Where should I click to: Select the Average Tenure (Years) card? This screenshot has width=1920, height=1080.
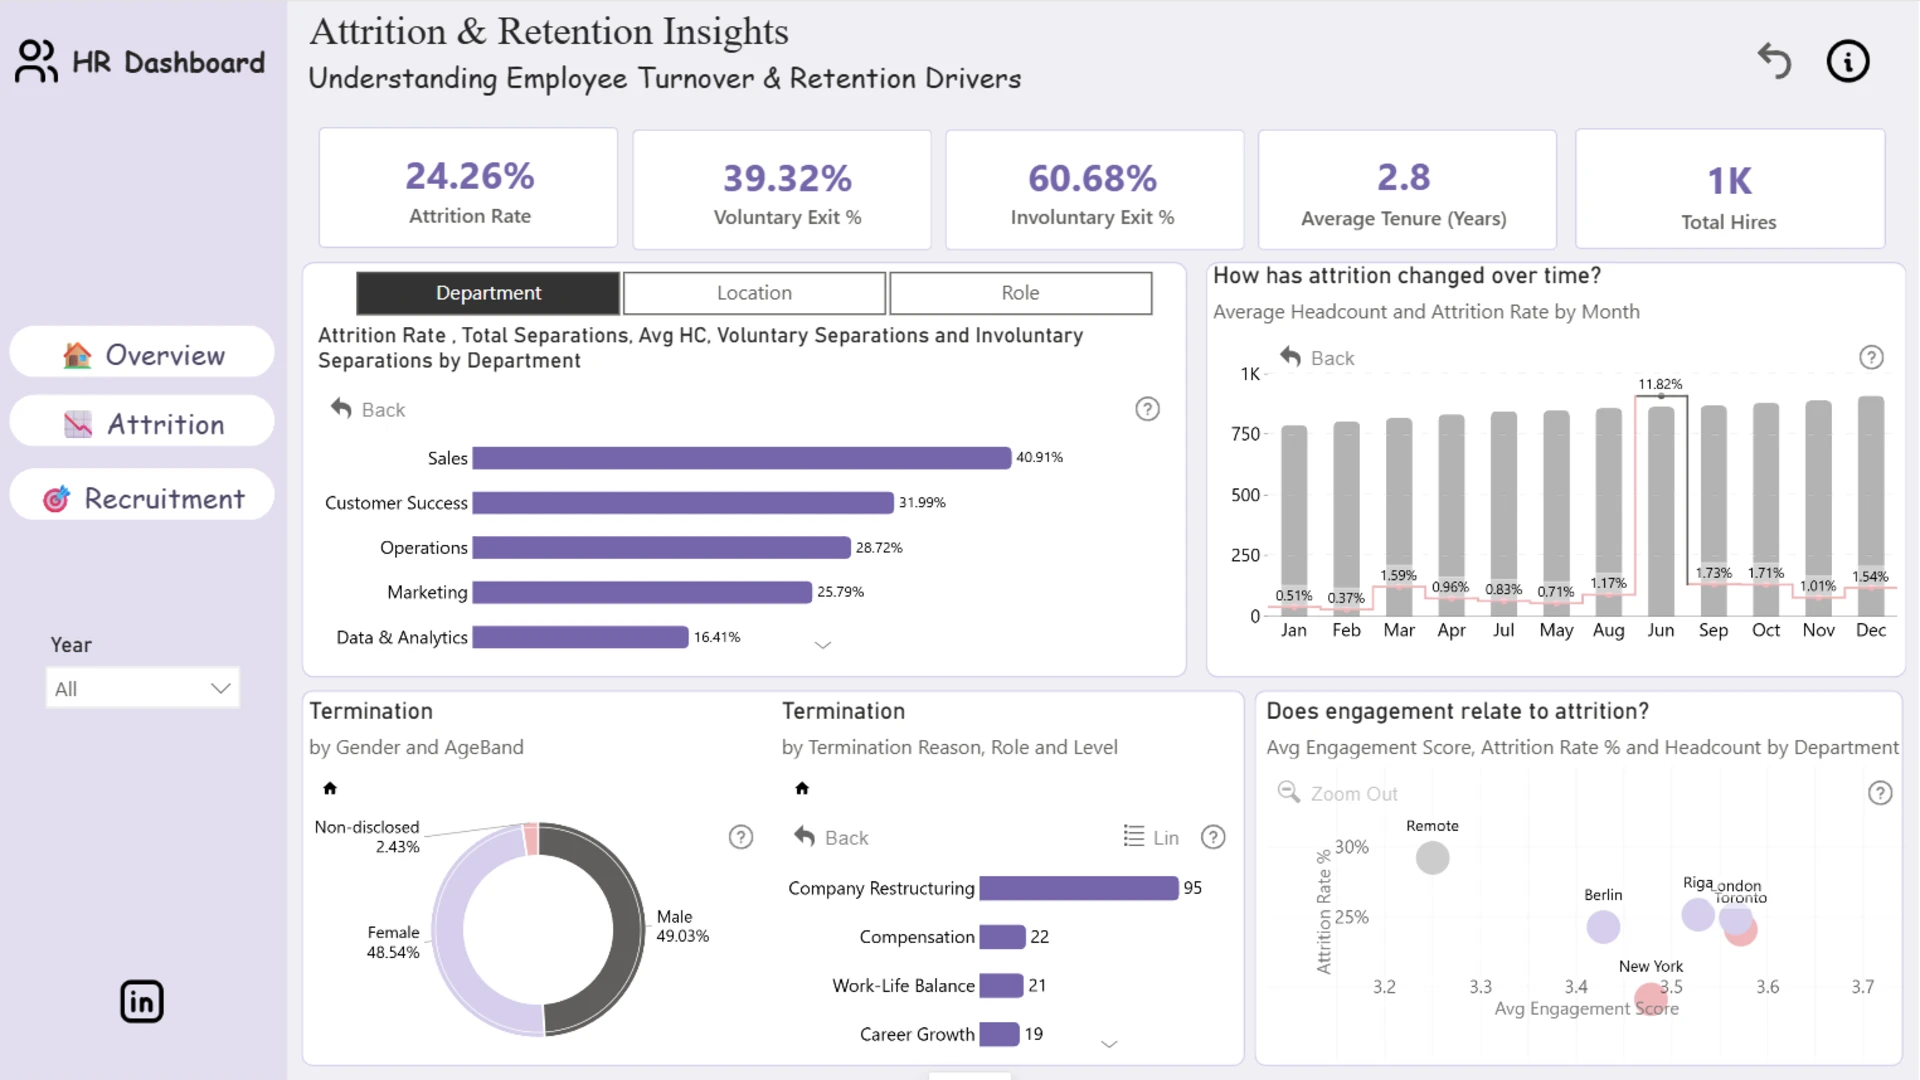point(1407,189)
